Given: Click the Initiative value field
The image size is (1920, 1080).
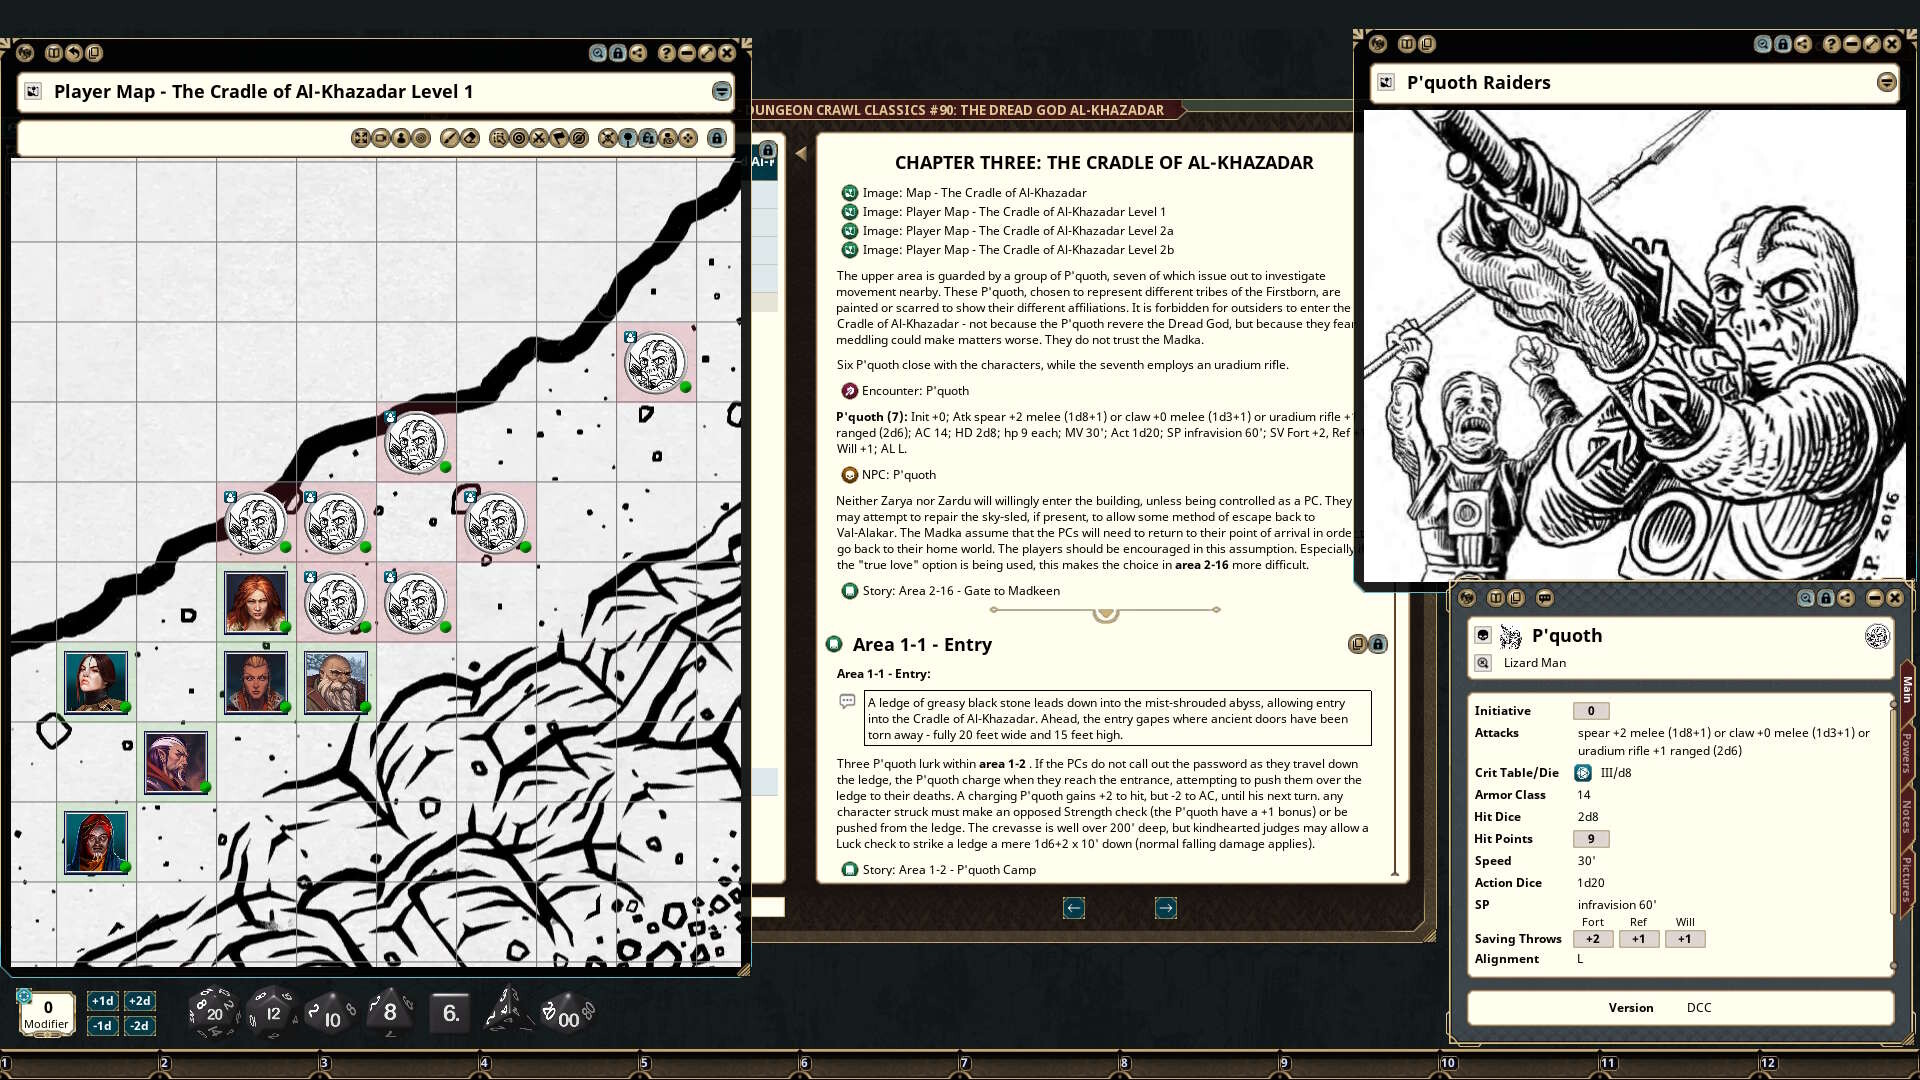Looking at the screenshot, I should (x=1590, y=711).
